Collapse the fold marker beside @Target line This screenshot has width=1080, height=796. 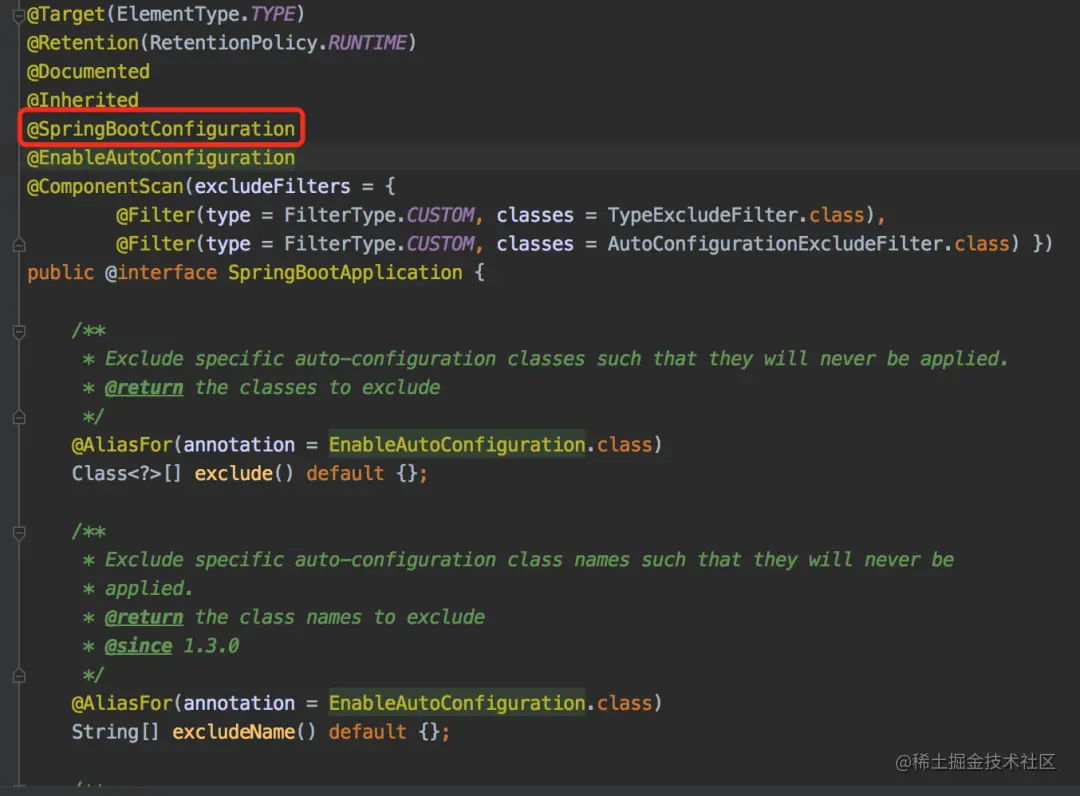tap(19, 15)
